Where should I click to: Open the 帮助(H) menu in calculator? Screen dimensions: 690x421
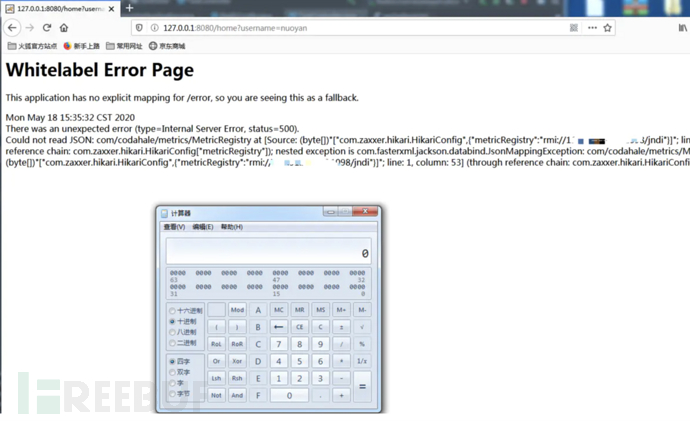[232, 227]
